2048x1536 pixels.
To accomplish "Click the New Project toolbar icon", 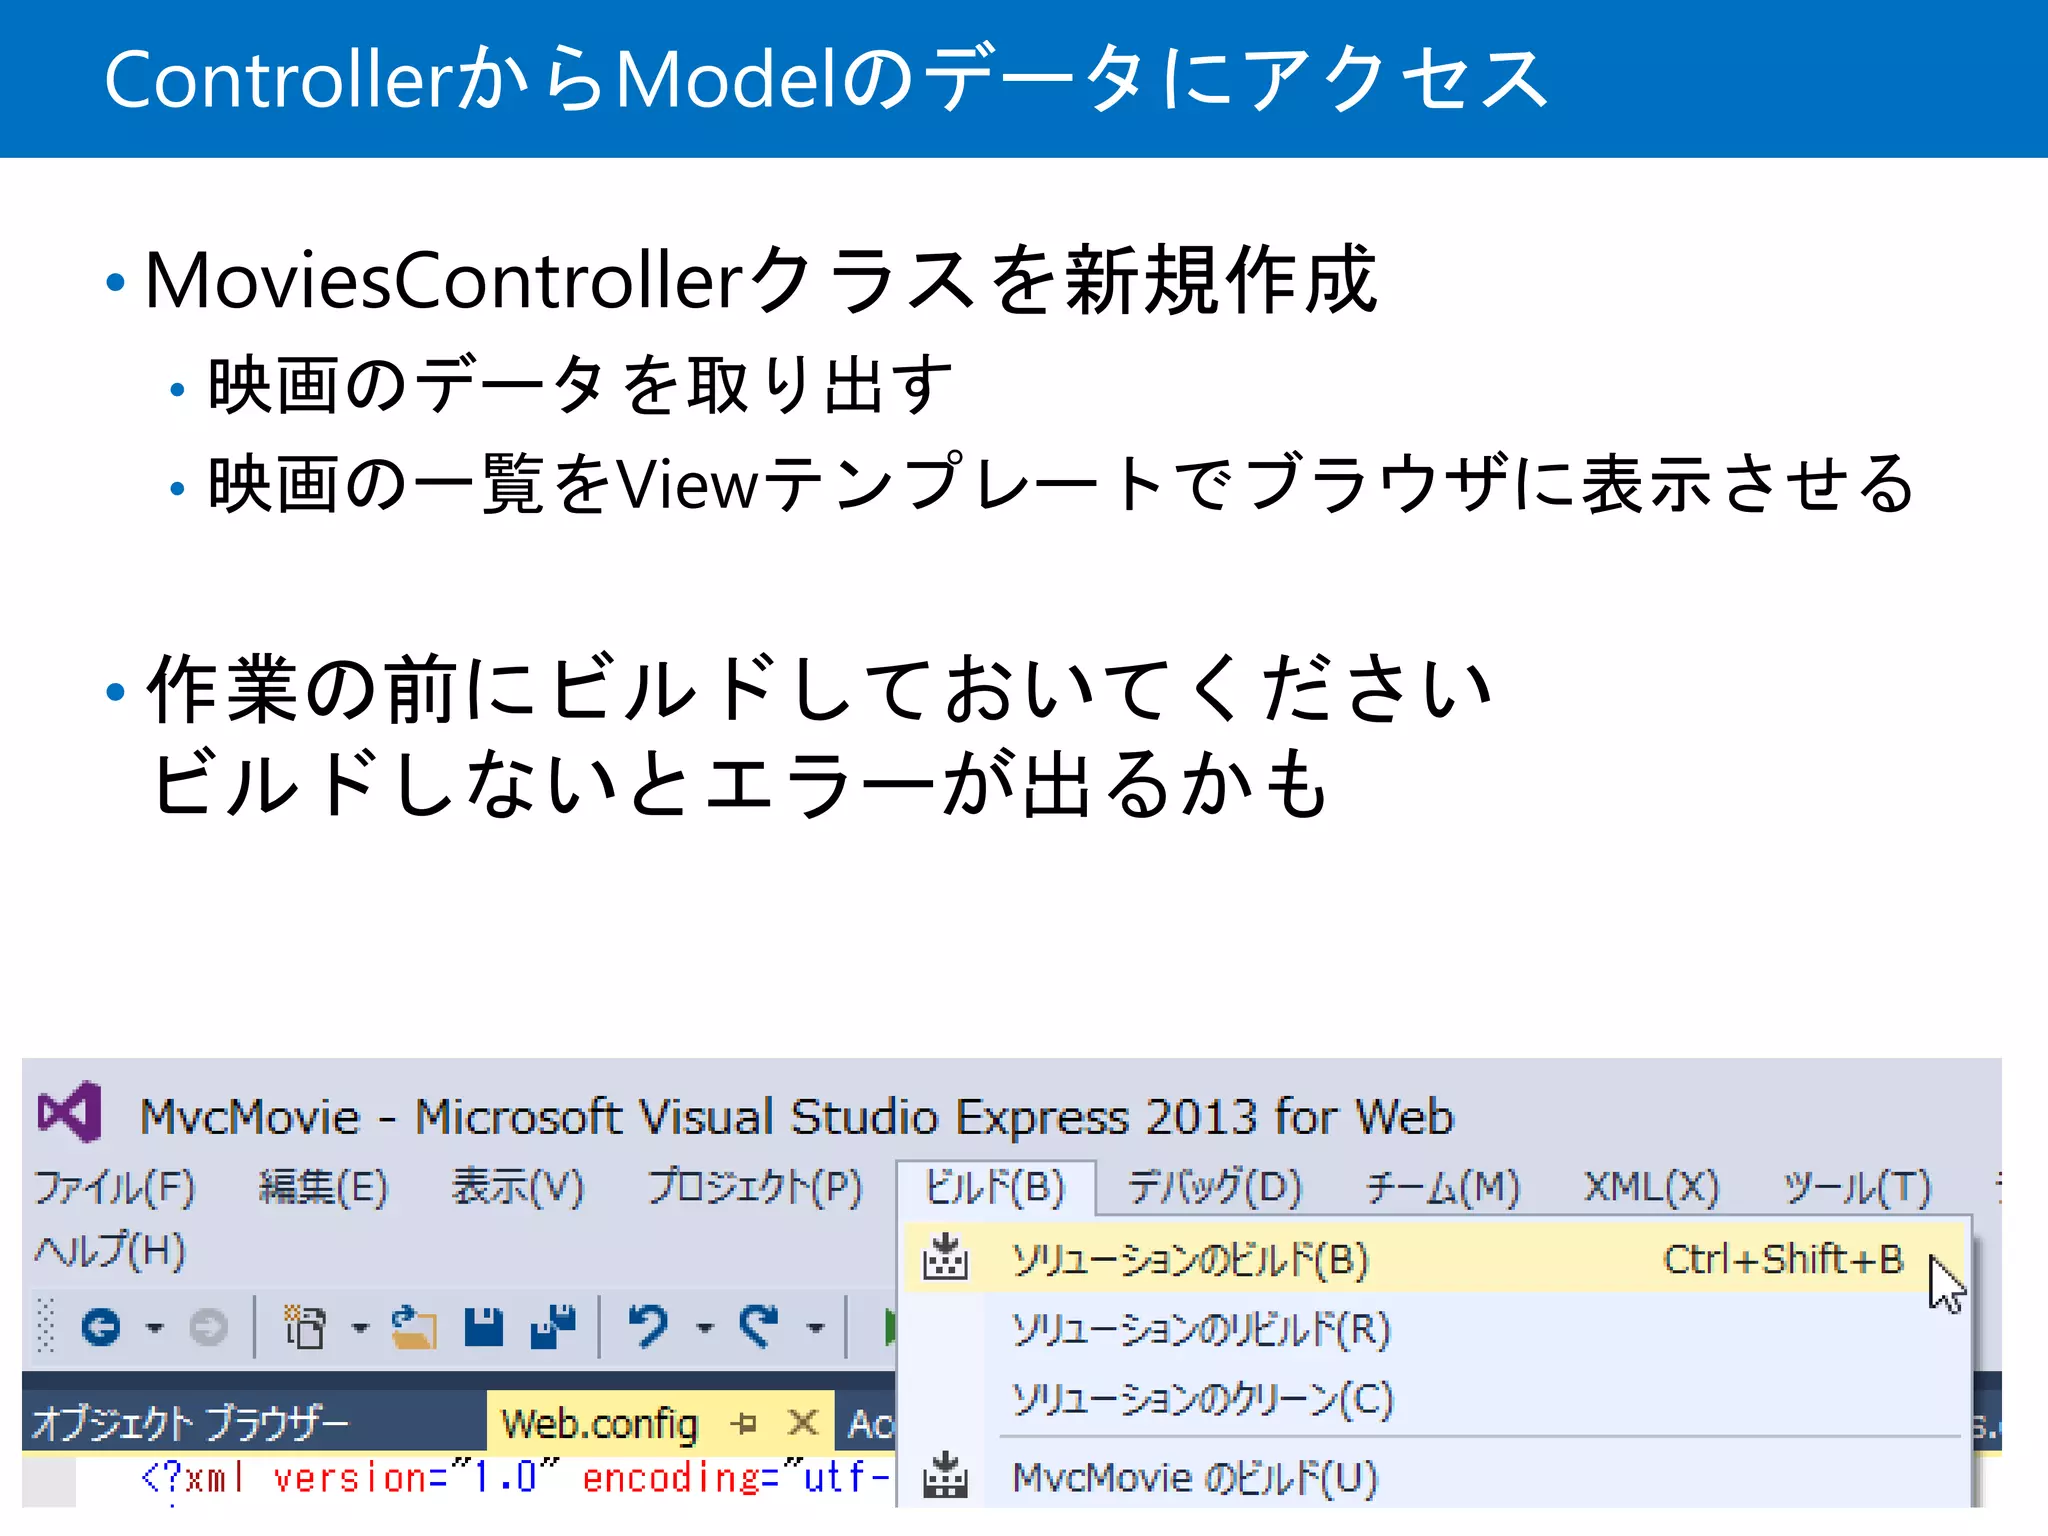I will pos(304,1327).
